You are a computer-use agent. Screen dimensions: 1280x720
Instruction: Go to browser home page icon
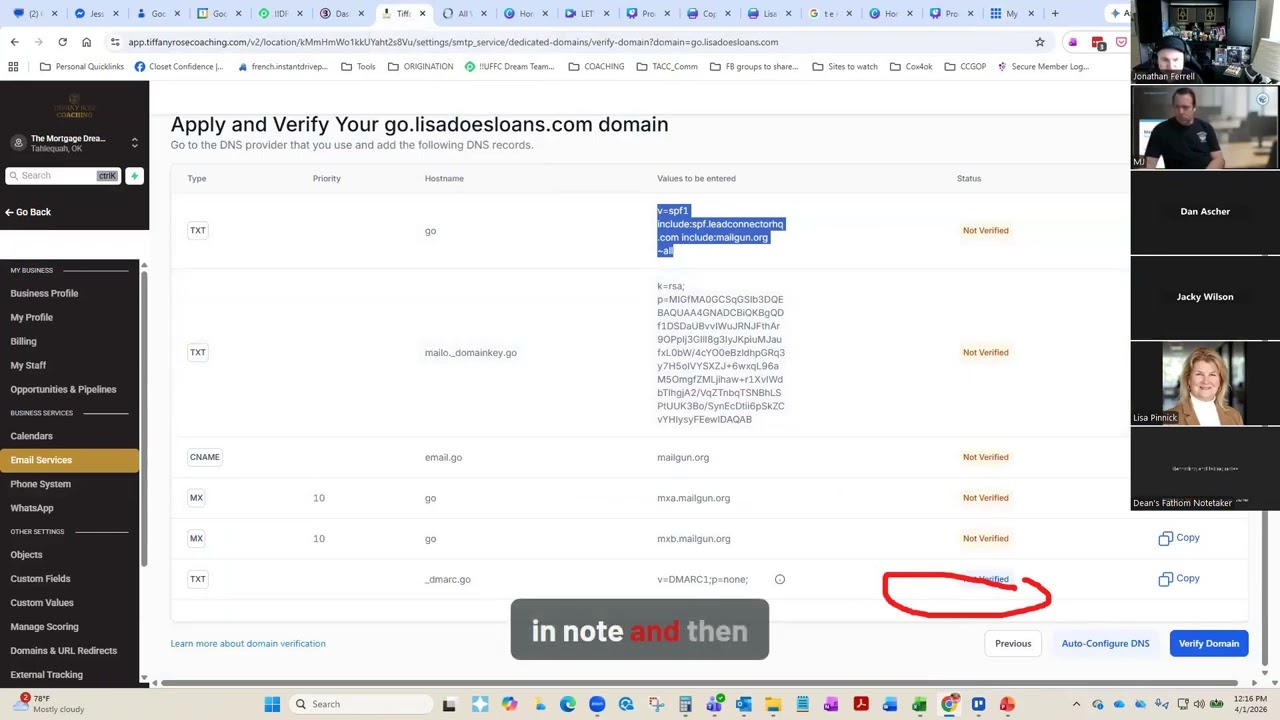pos(86,42)
